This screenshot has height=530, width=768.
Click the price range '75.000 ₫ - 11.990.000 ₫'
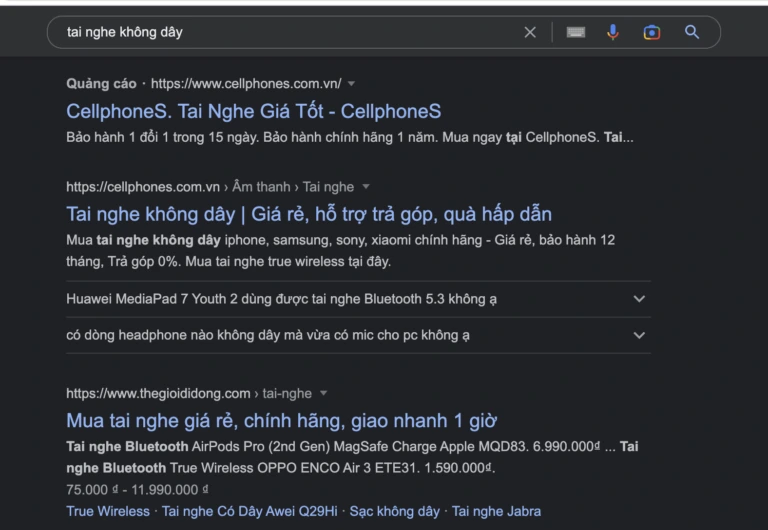click(x=137, y=490)
